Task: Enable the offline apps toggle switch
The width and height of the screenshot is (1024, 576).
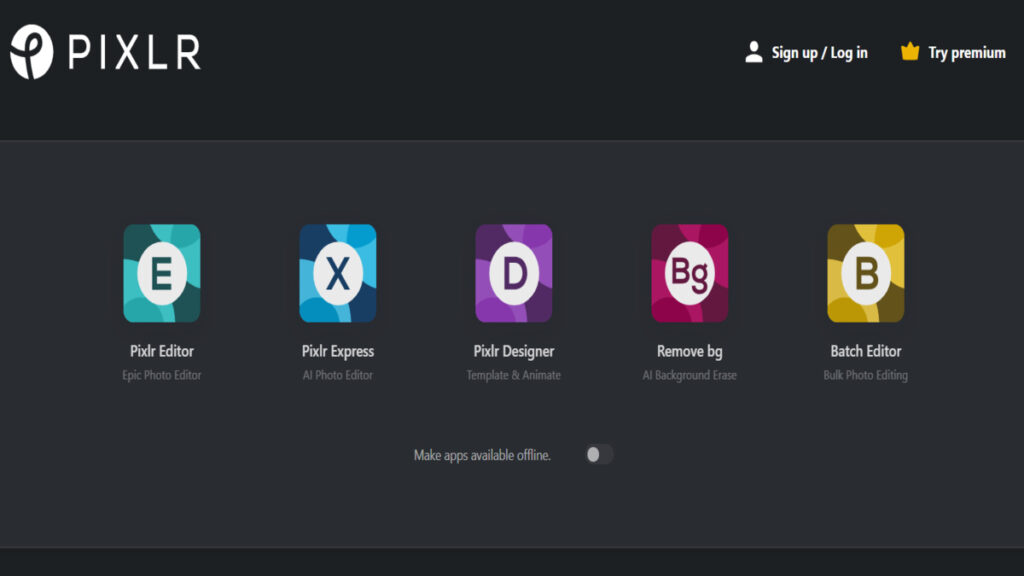Action: coord(599,455)
